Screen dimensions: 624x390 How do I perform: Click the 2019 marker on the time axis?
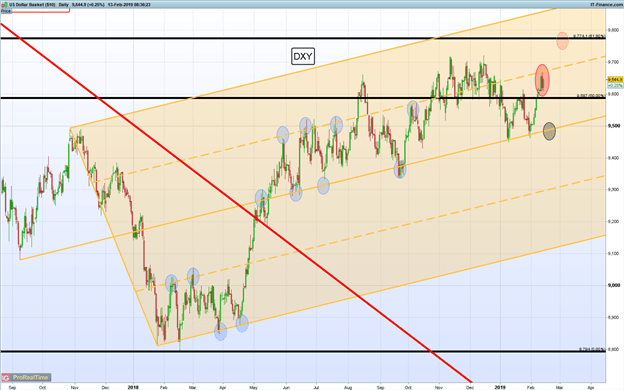click(x=500, y=387)
